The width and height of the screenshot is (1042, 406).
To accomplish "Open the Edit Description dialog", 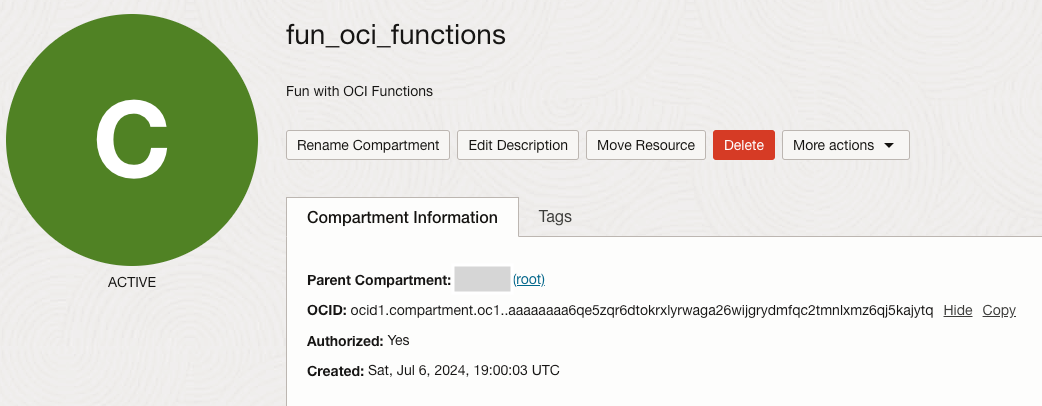I will [x=518, y=145].
